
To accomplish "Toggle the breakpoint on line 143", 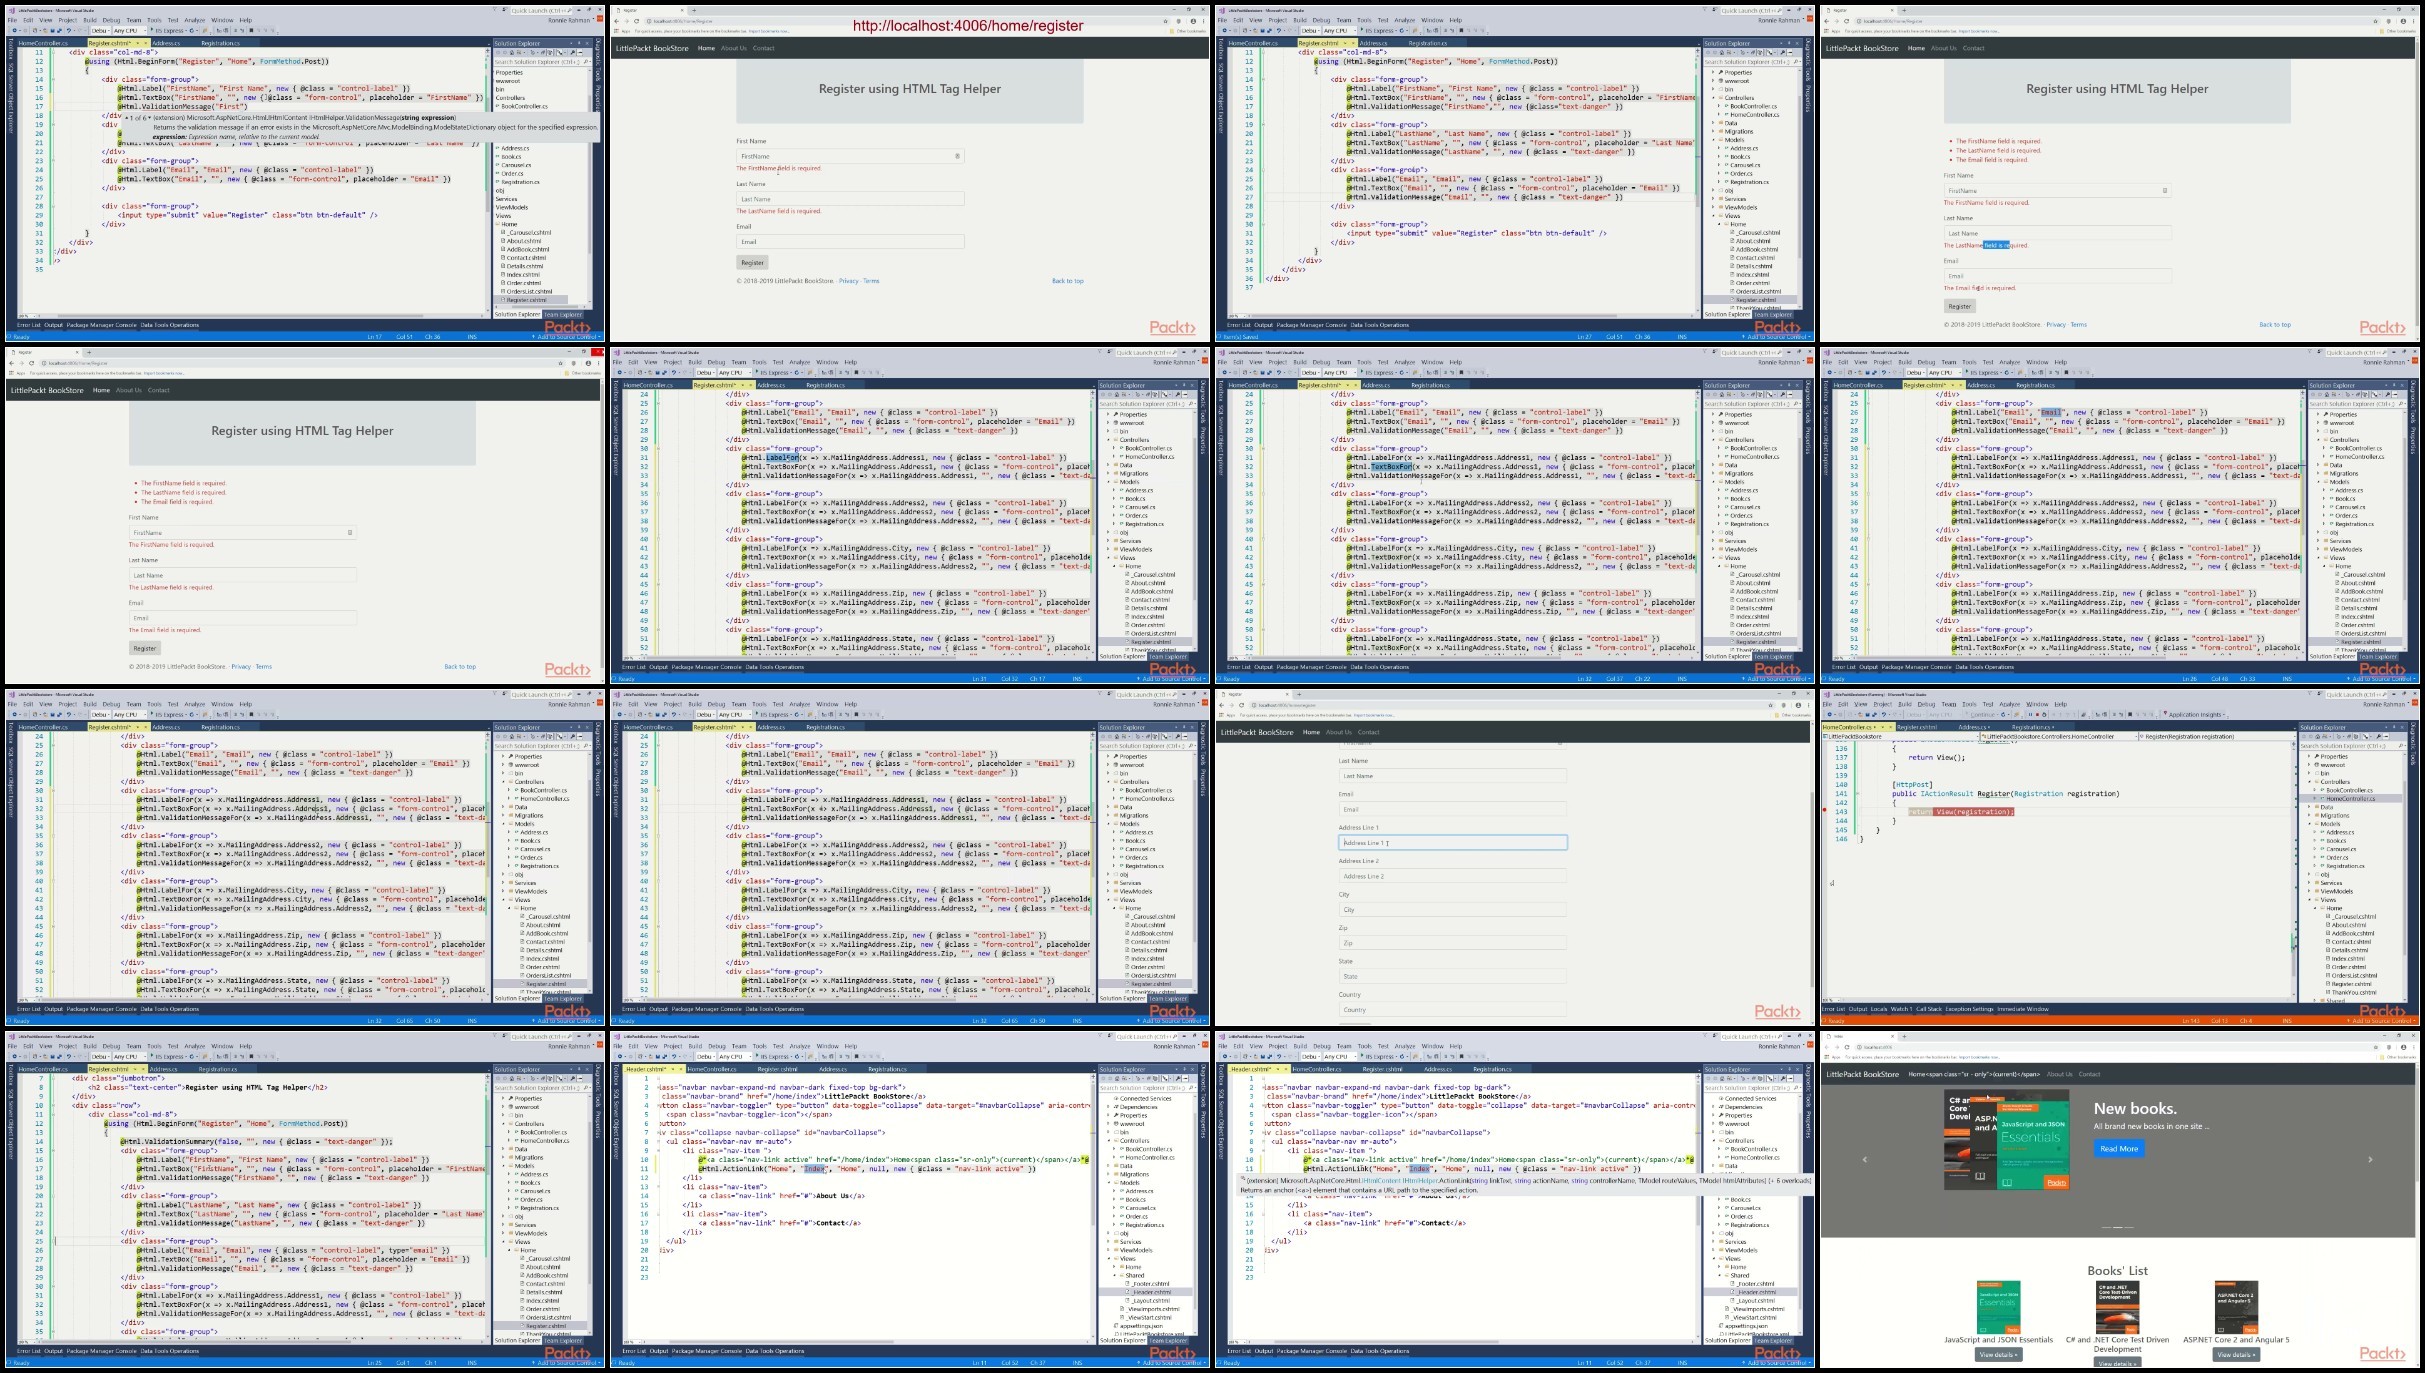I will tap(1825, 811).
